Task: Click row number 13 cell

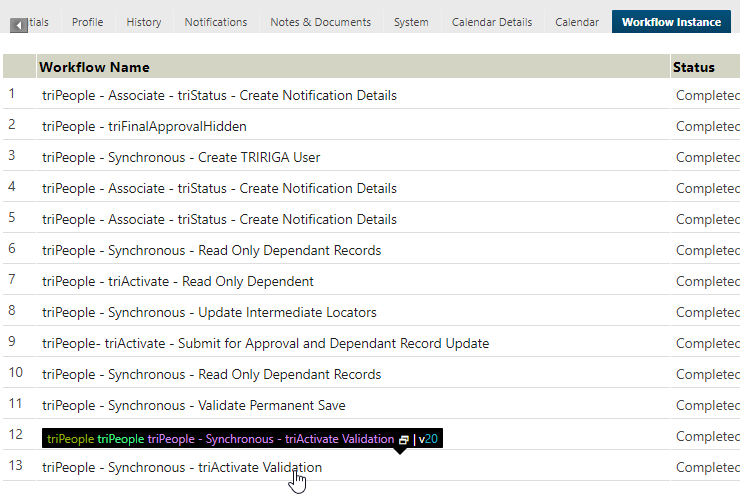Action: [19, 465]
